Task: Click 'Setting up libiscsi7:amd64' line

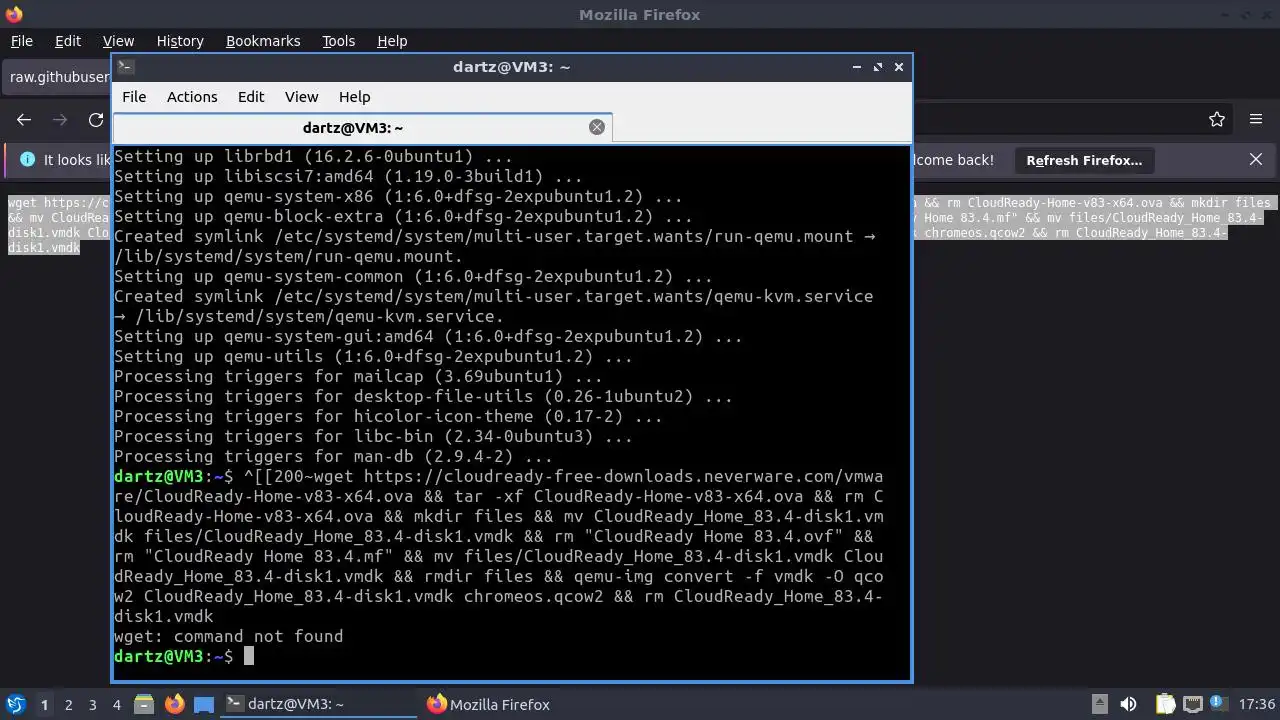Action: pyautogui.click(x=348, y=176)
